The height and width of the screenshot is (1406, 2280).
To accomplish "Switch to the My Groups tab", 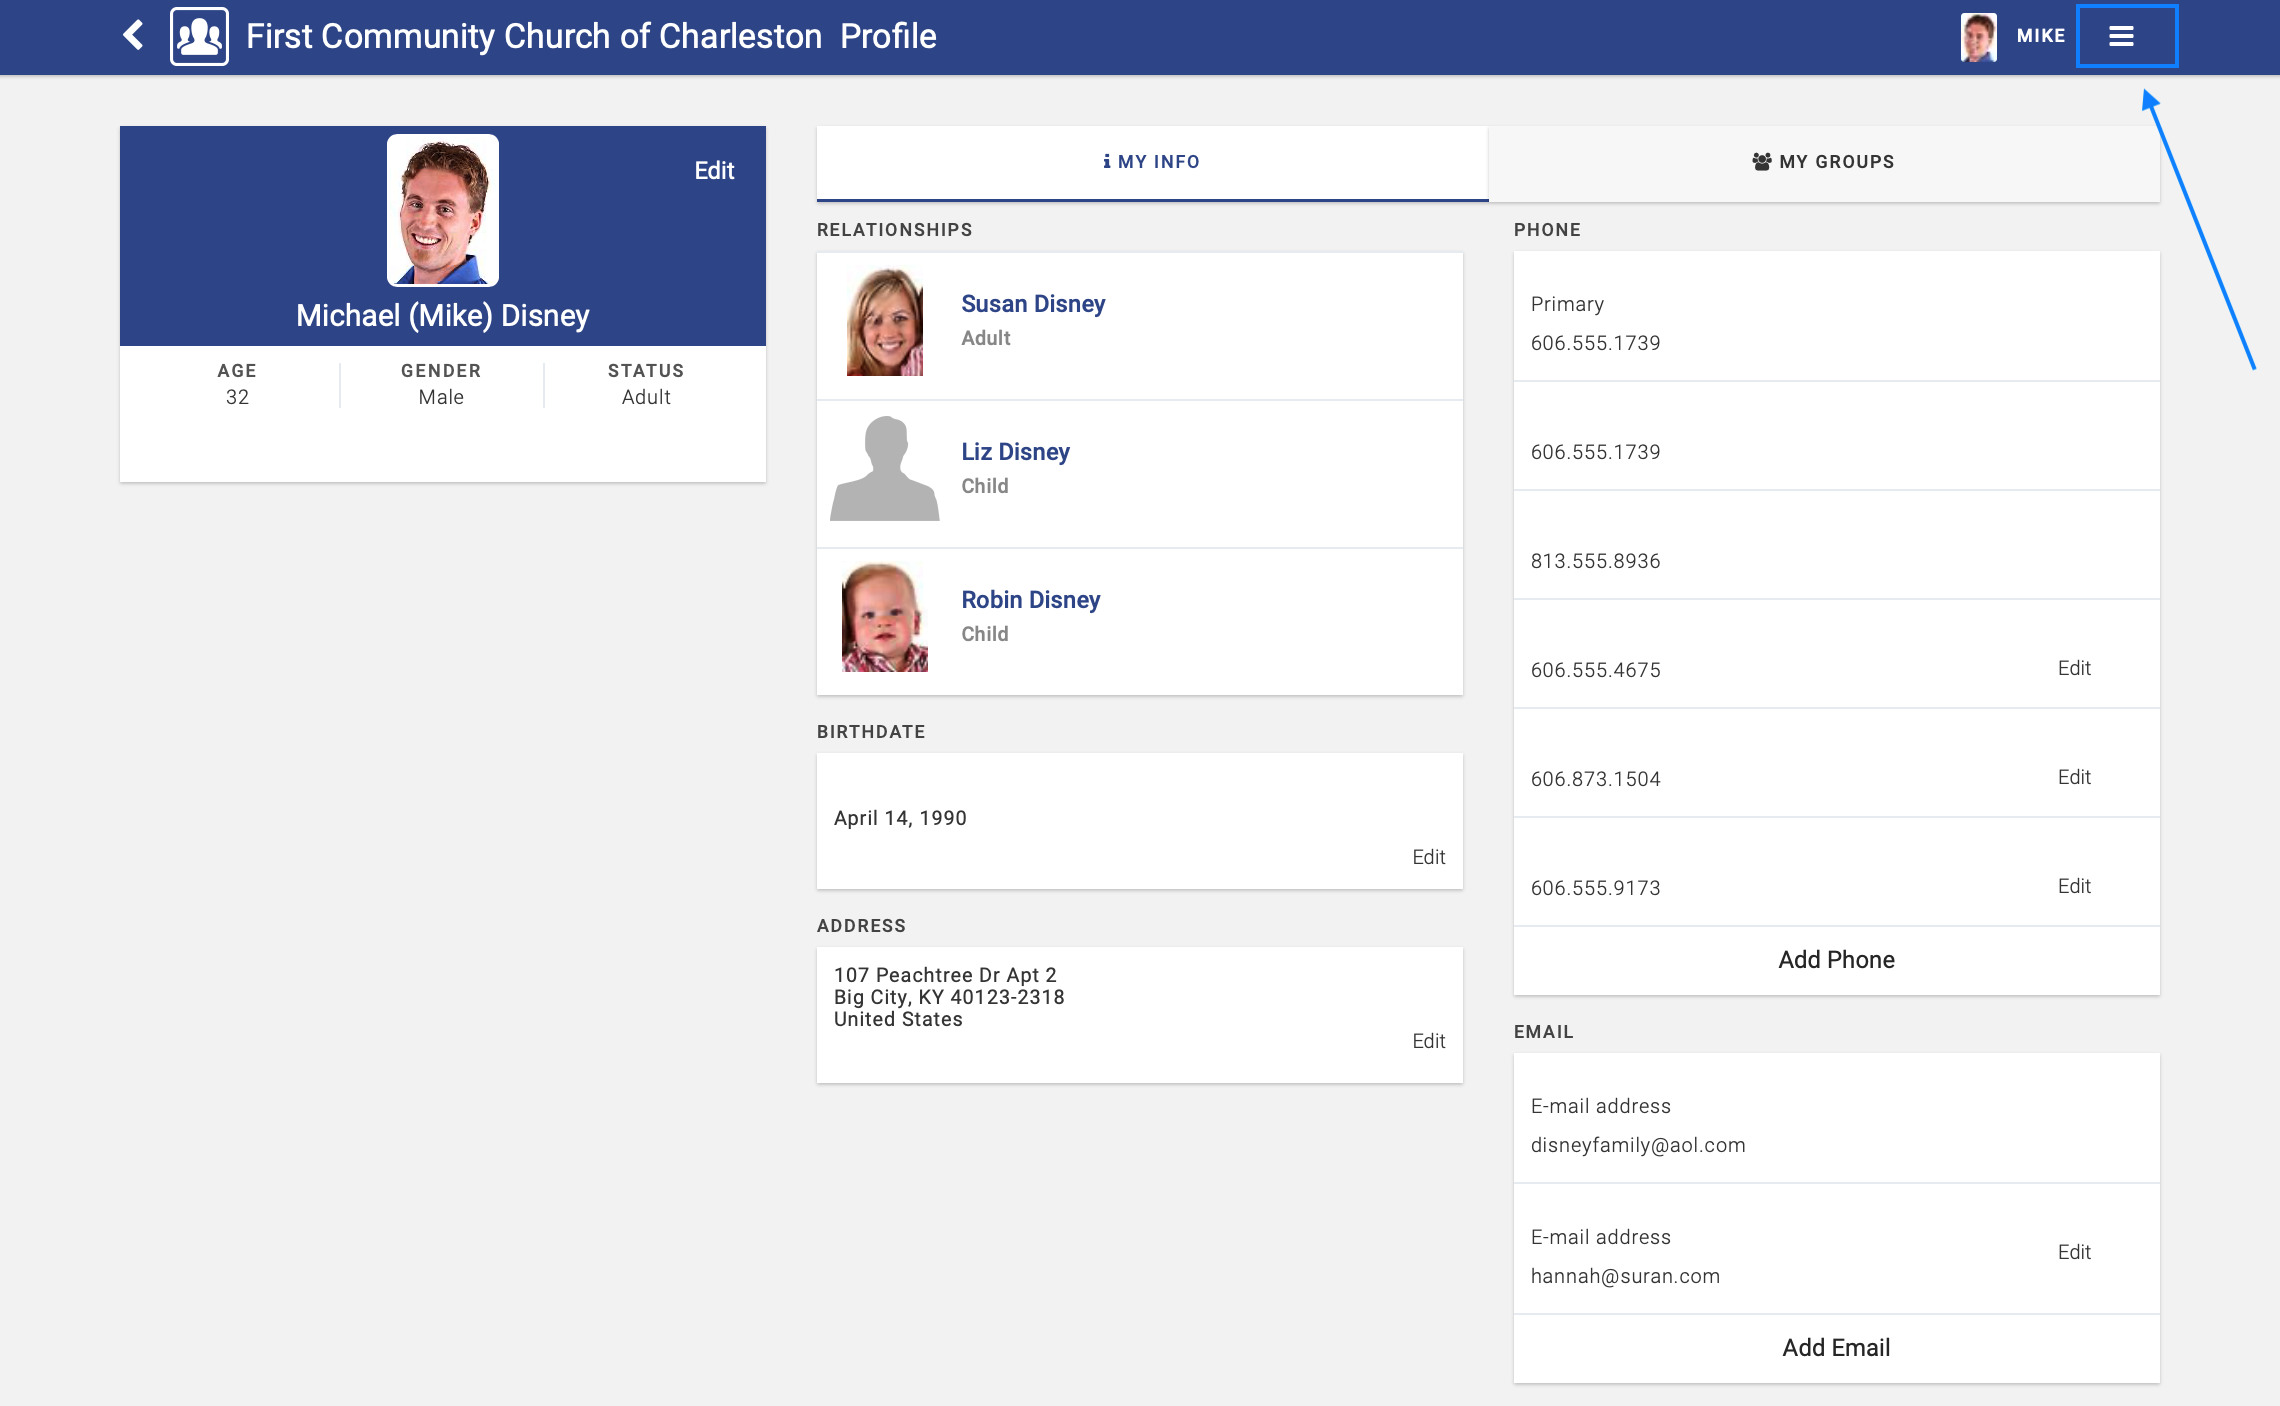I will [x=1823, y=162].
